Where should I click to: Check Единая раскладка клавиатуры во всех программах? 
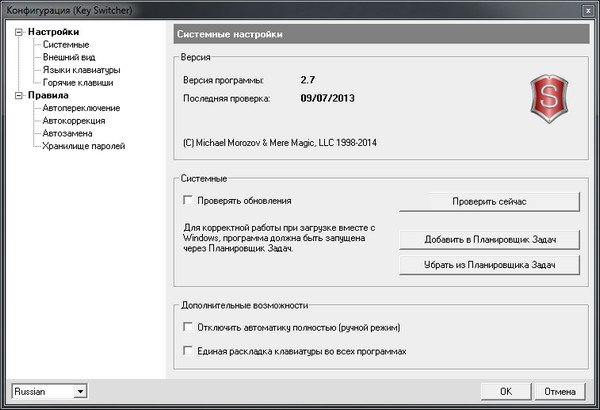(x=188, y=351)
